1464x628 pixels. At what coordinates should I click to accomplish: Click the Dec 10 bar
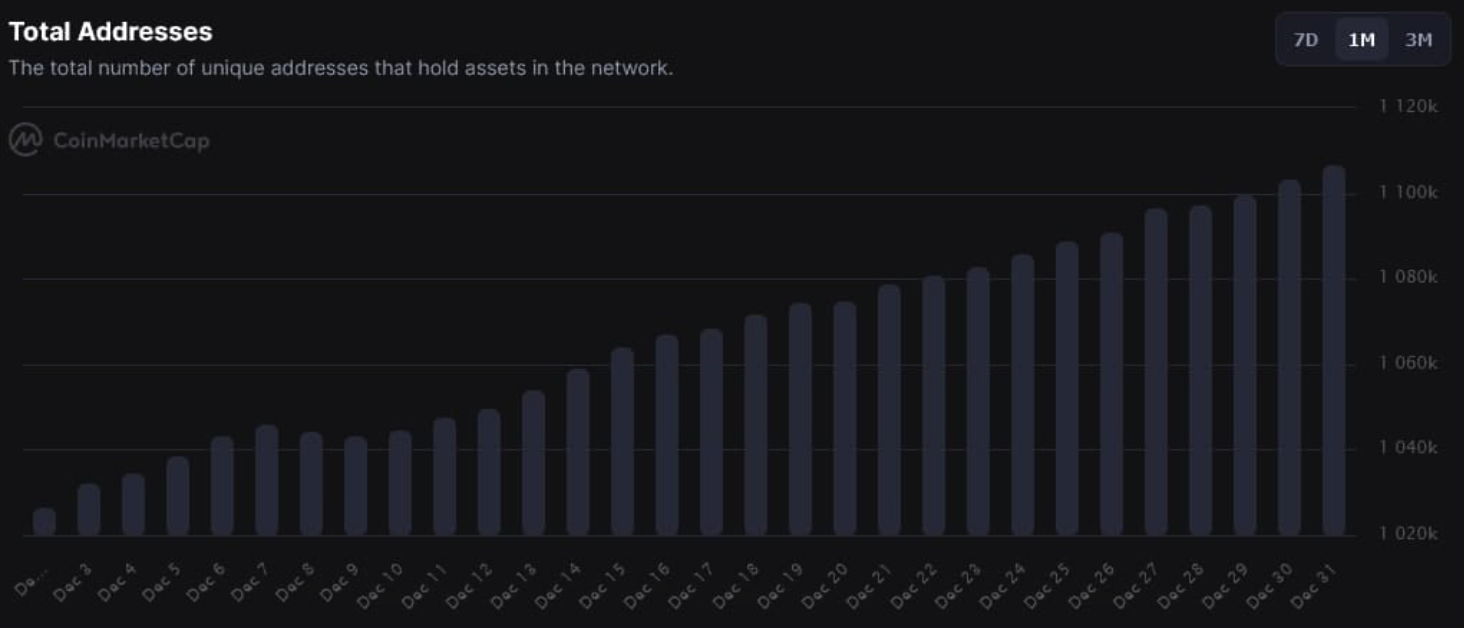point(400,482)
